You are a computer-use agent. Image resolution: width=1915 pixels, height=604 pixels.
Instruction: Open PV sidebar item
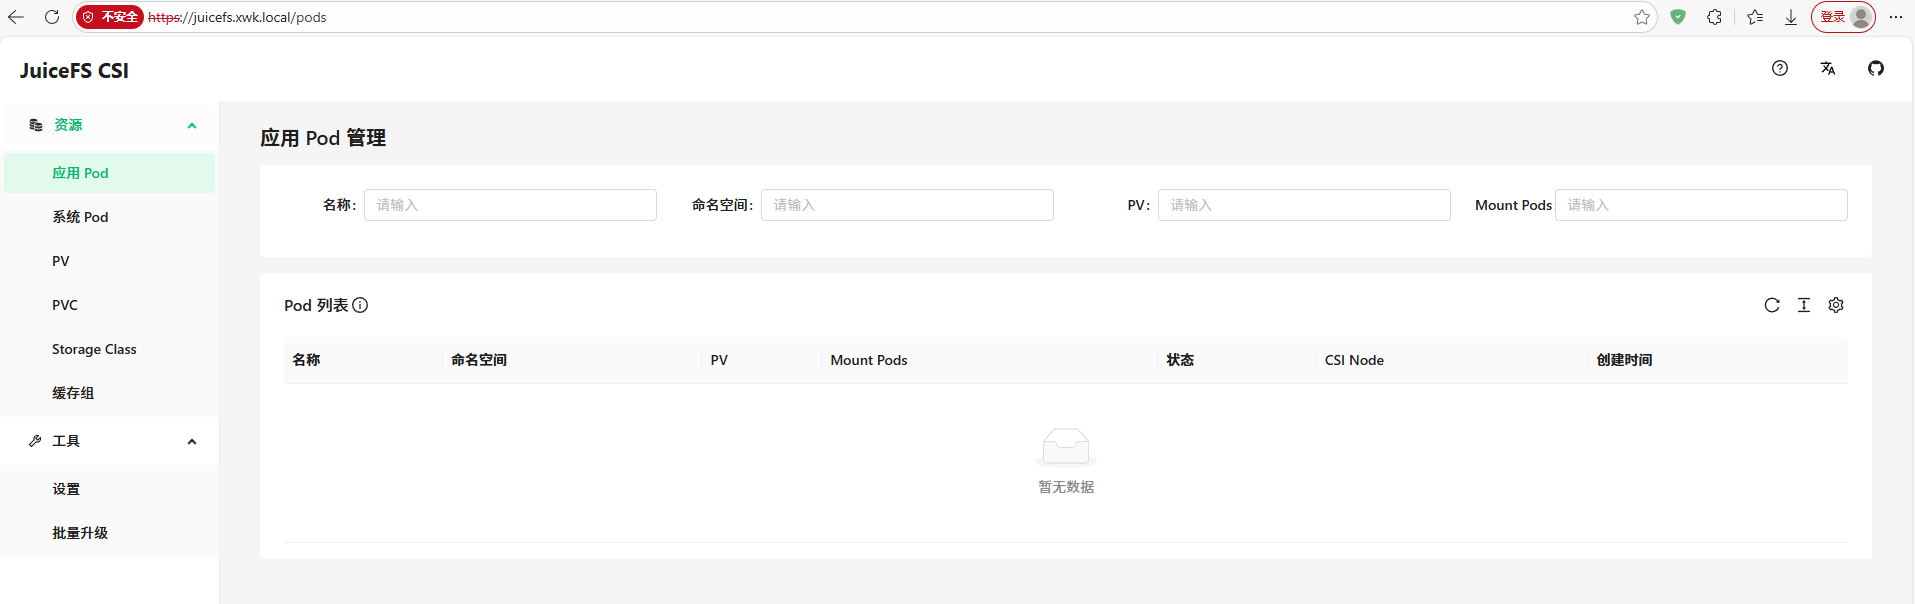click(109, 261)
